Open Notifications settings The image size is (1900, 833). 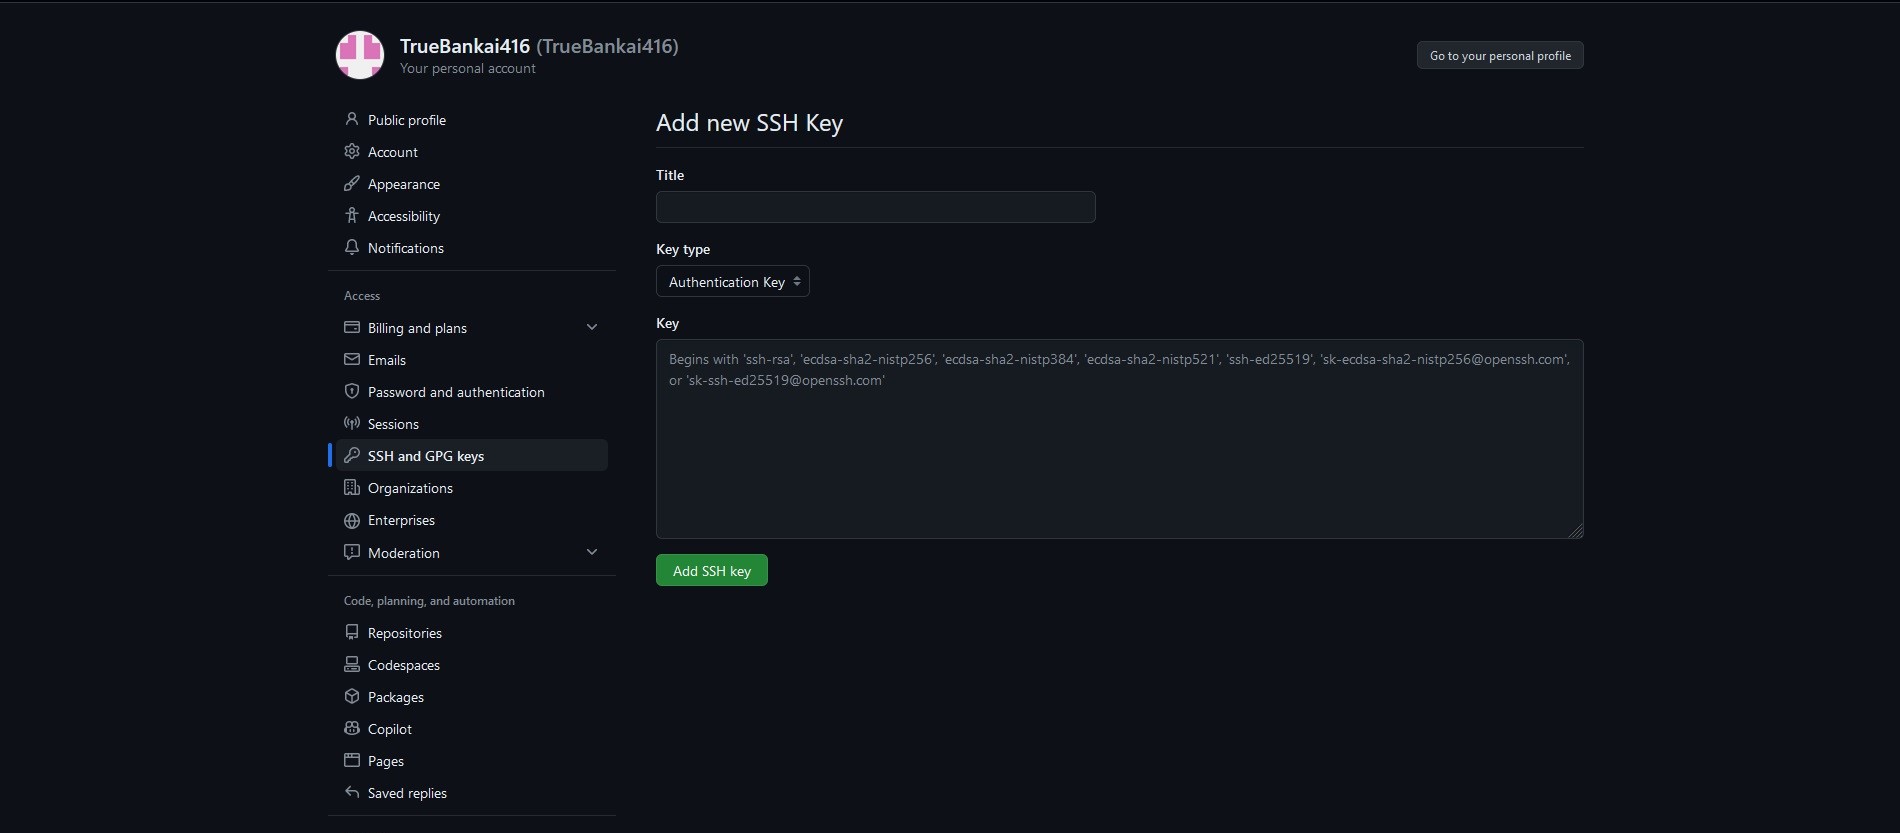click(x=472, y=247)
